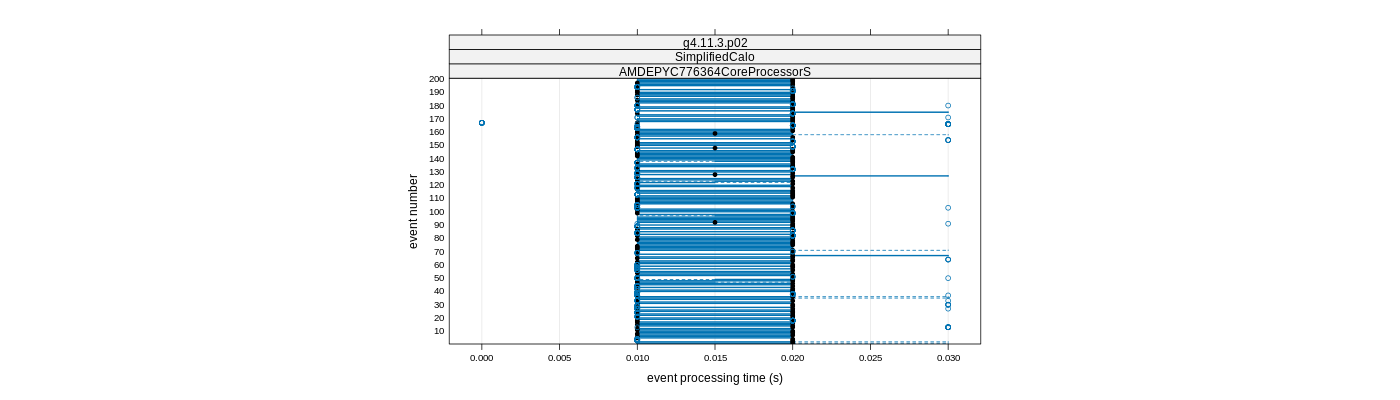
Task: Click the 'event number' y-axis title
Action: 413,212
